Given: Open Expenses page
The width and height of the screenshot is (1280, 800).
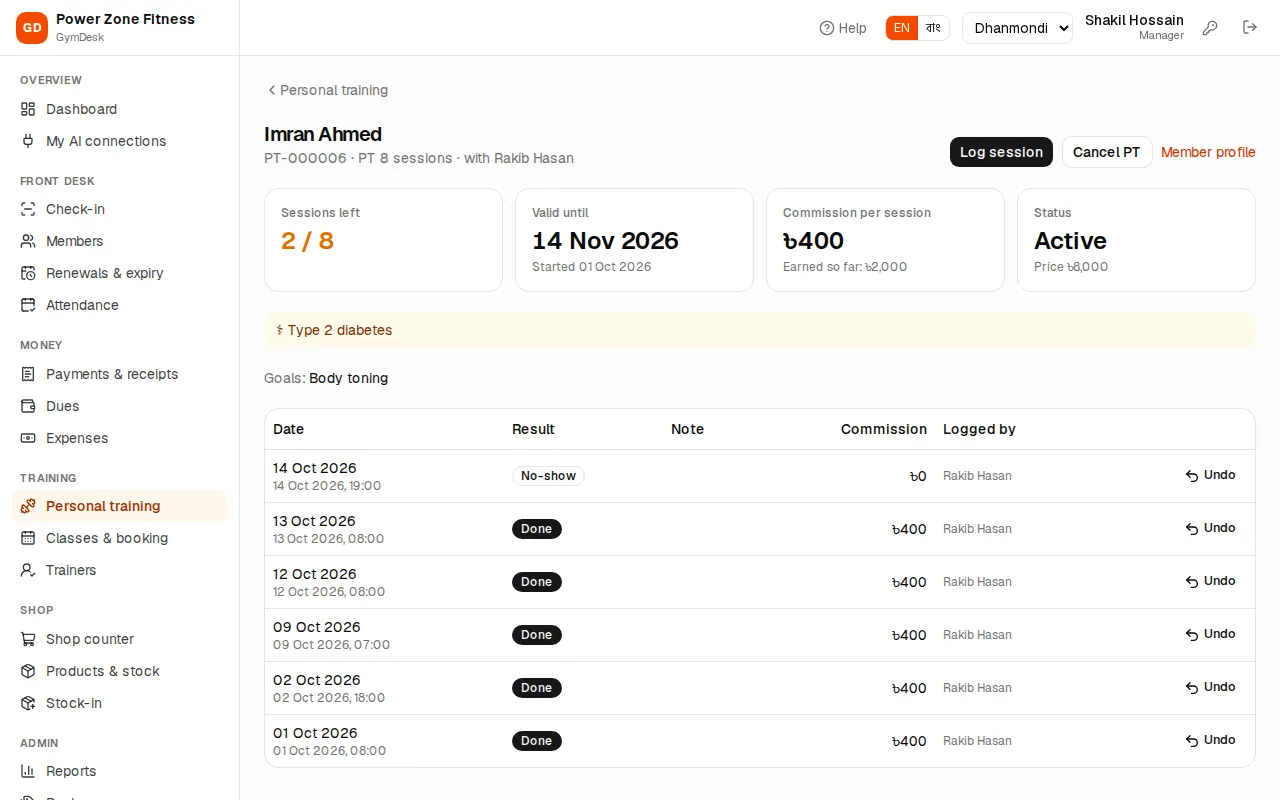Looking at the screenshot, I should [x=120, y=438].
